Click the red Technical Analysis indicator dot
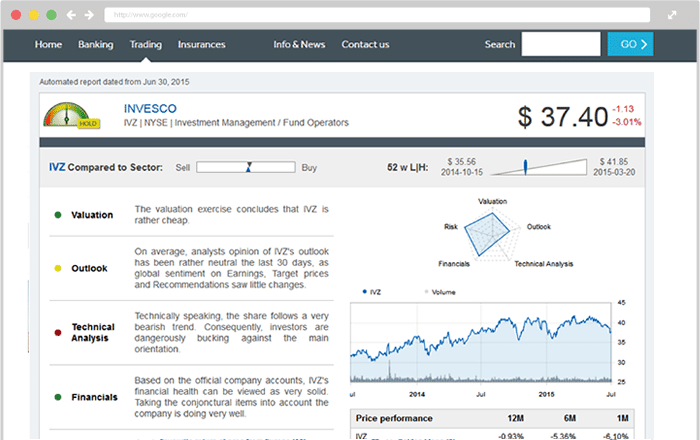This screenshot has height=440, width=700. pos(58,332)
